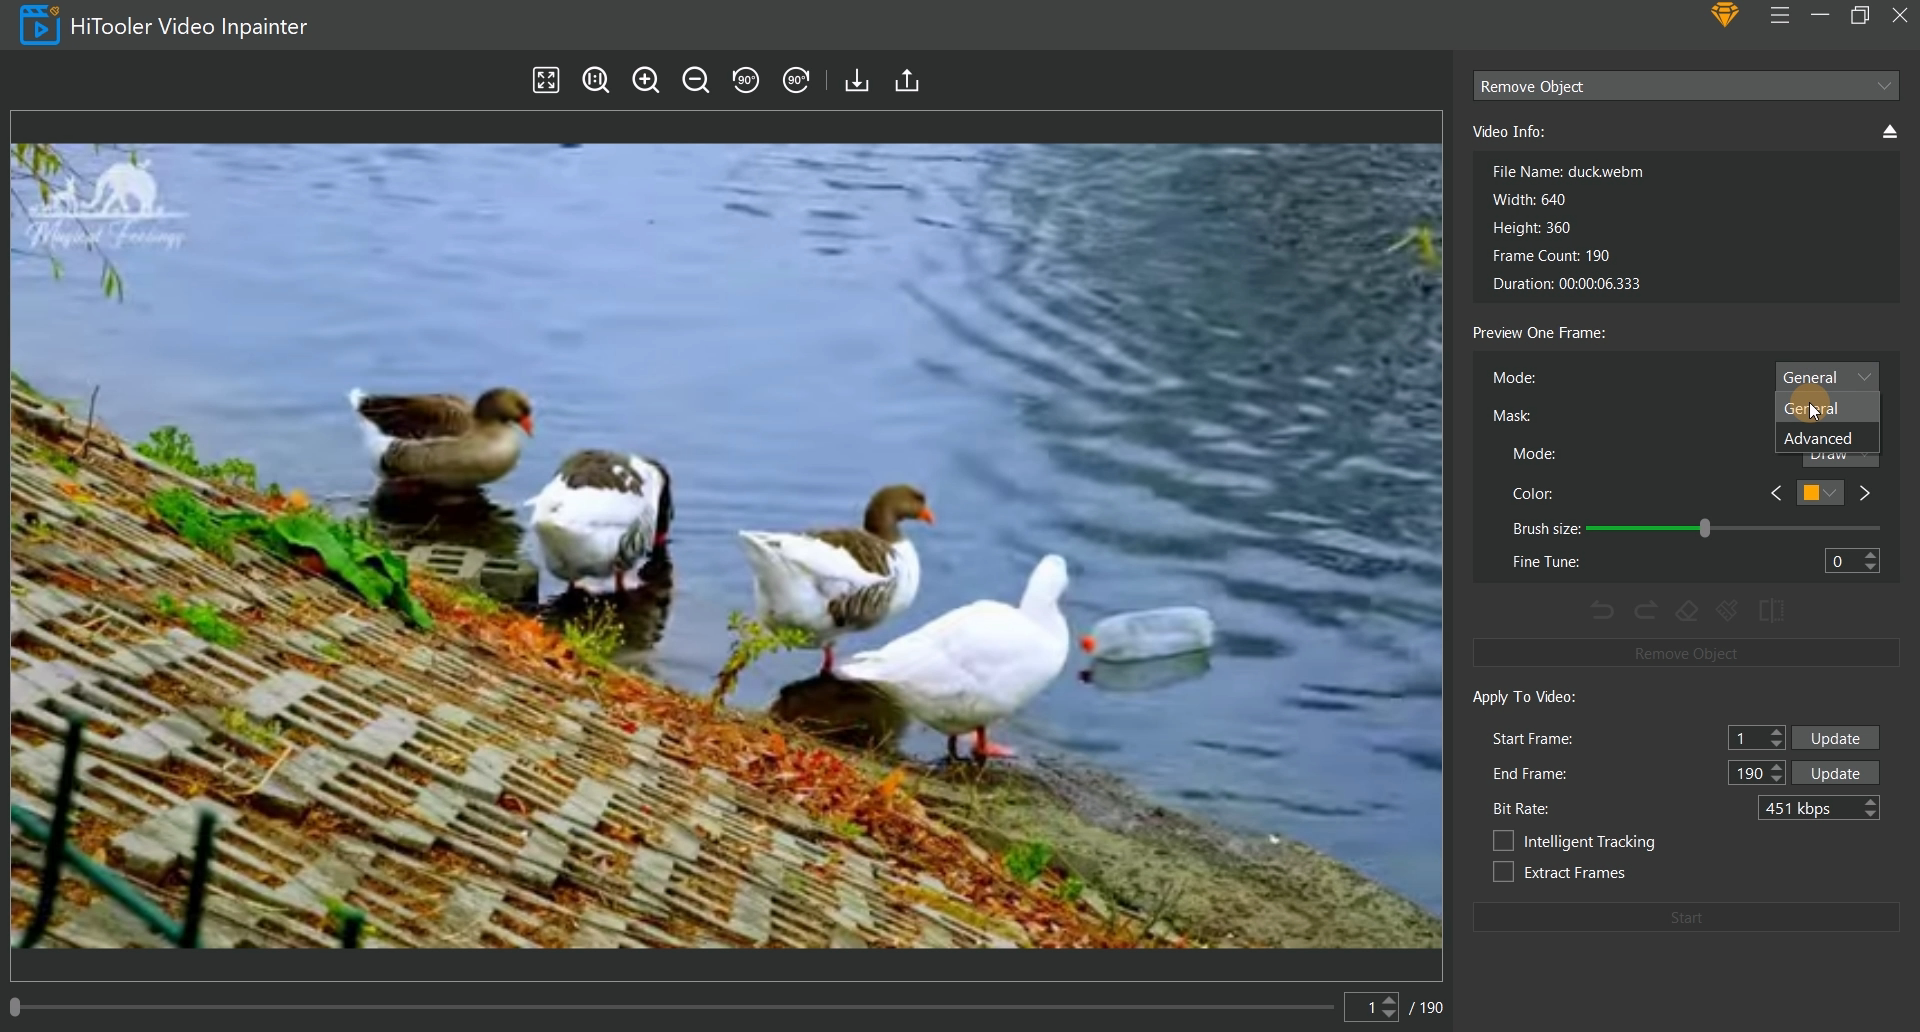Select the fit-to-screen view icon

coord(545,80)
